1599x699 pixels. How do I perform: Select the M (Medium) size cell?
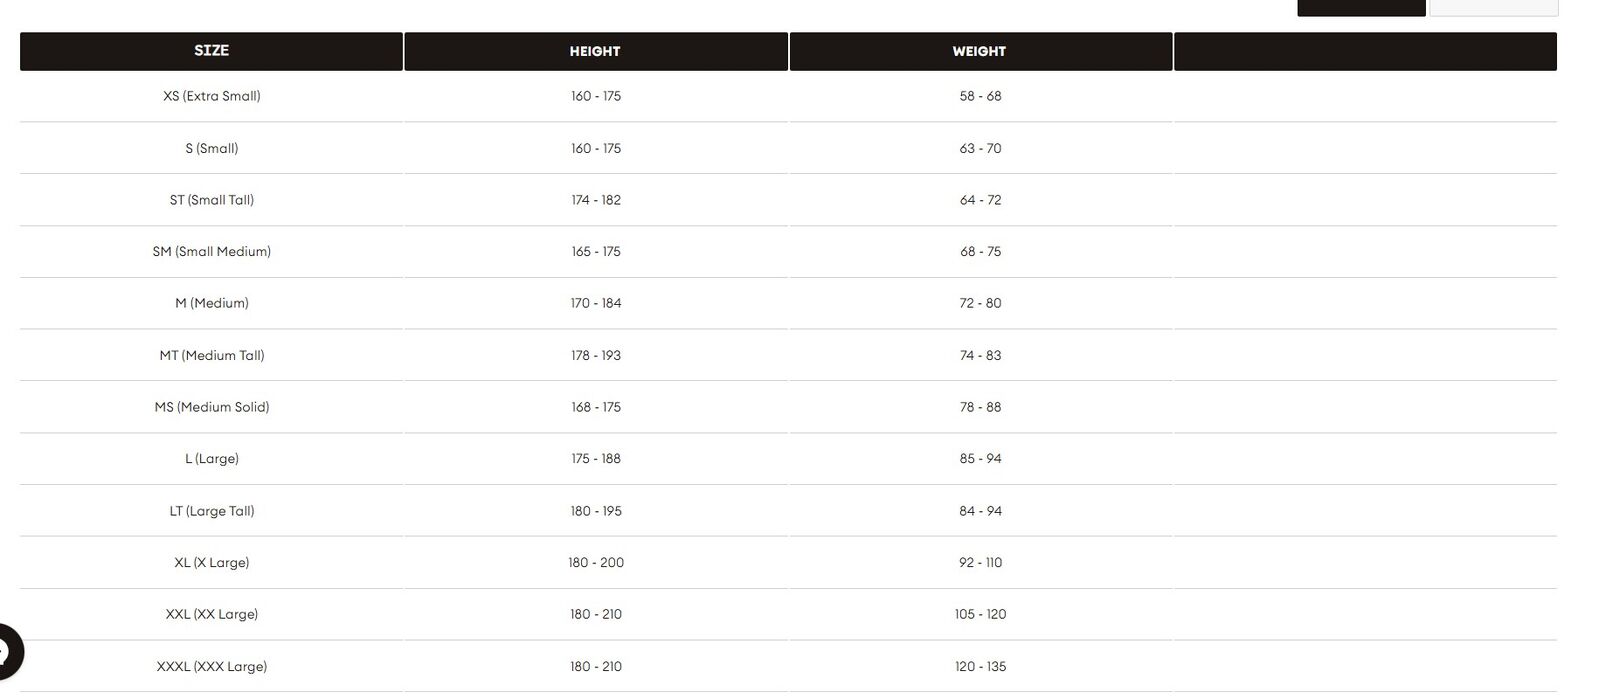pyautogui.click(x=211, y=303)
